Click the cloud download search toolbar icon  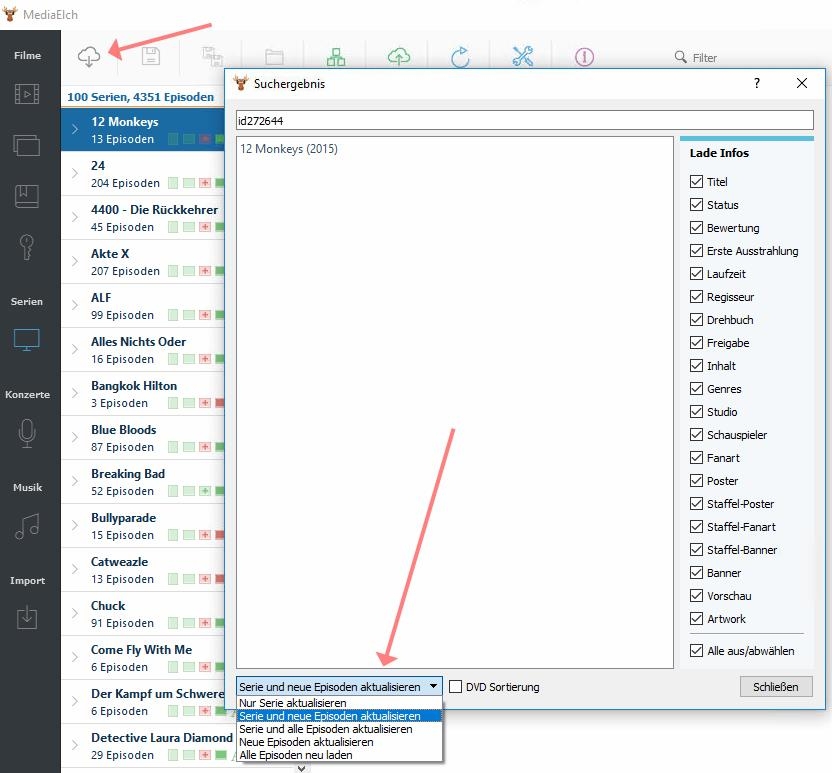tap(89, 57)
